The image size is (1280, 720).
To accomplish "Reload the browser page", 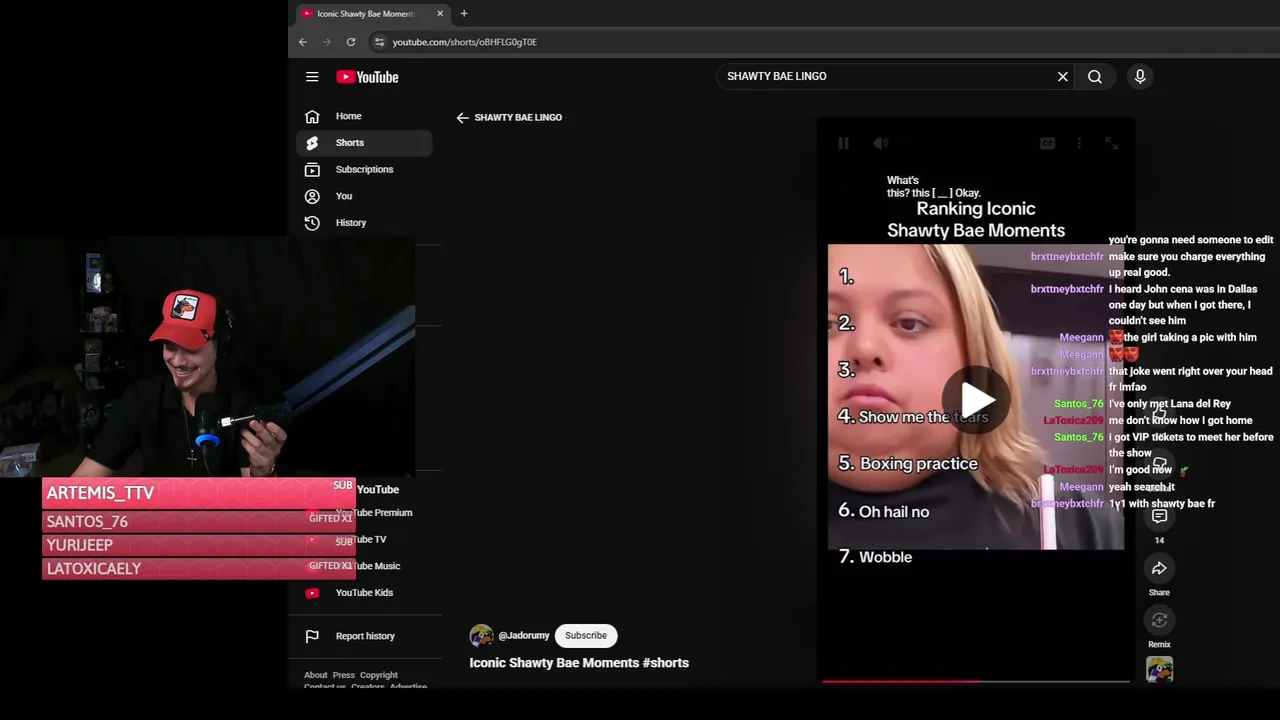I will point(351,42).
